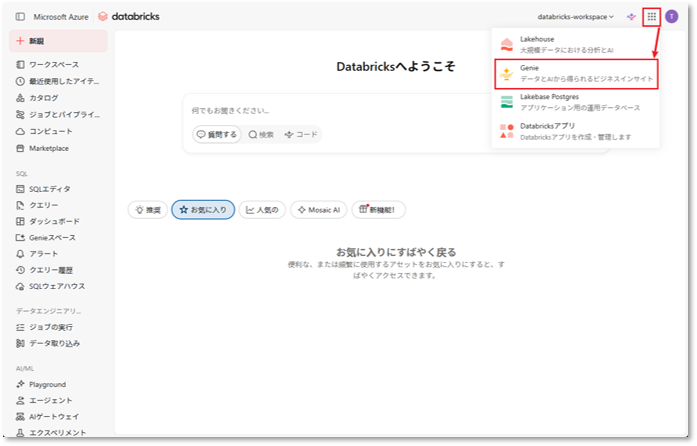Screen dimensions: 697x446
Task: Click the SQLウェアハウス icon
Action: point(20,286)
